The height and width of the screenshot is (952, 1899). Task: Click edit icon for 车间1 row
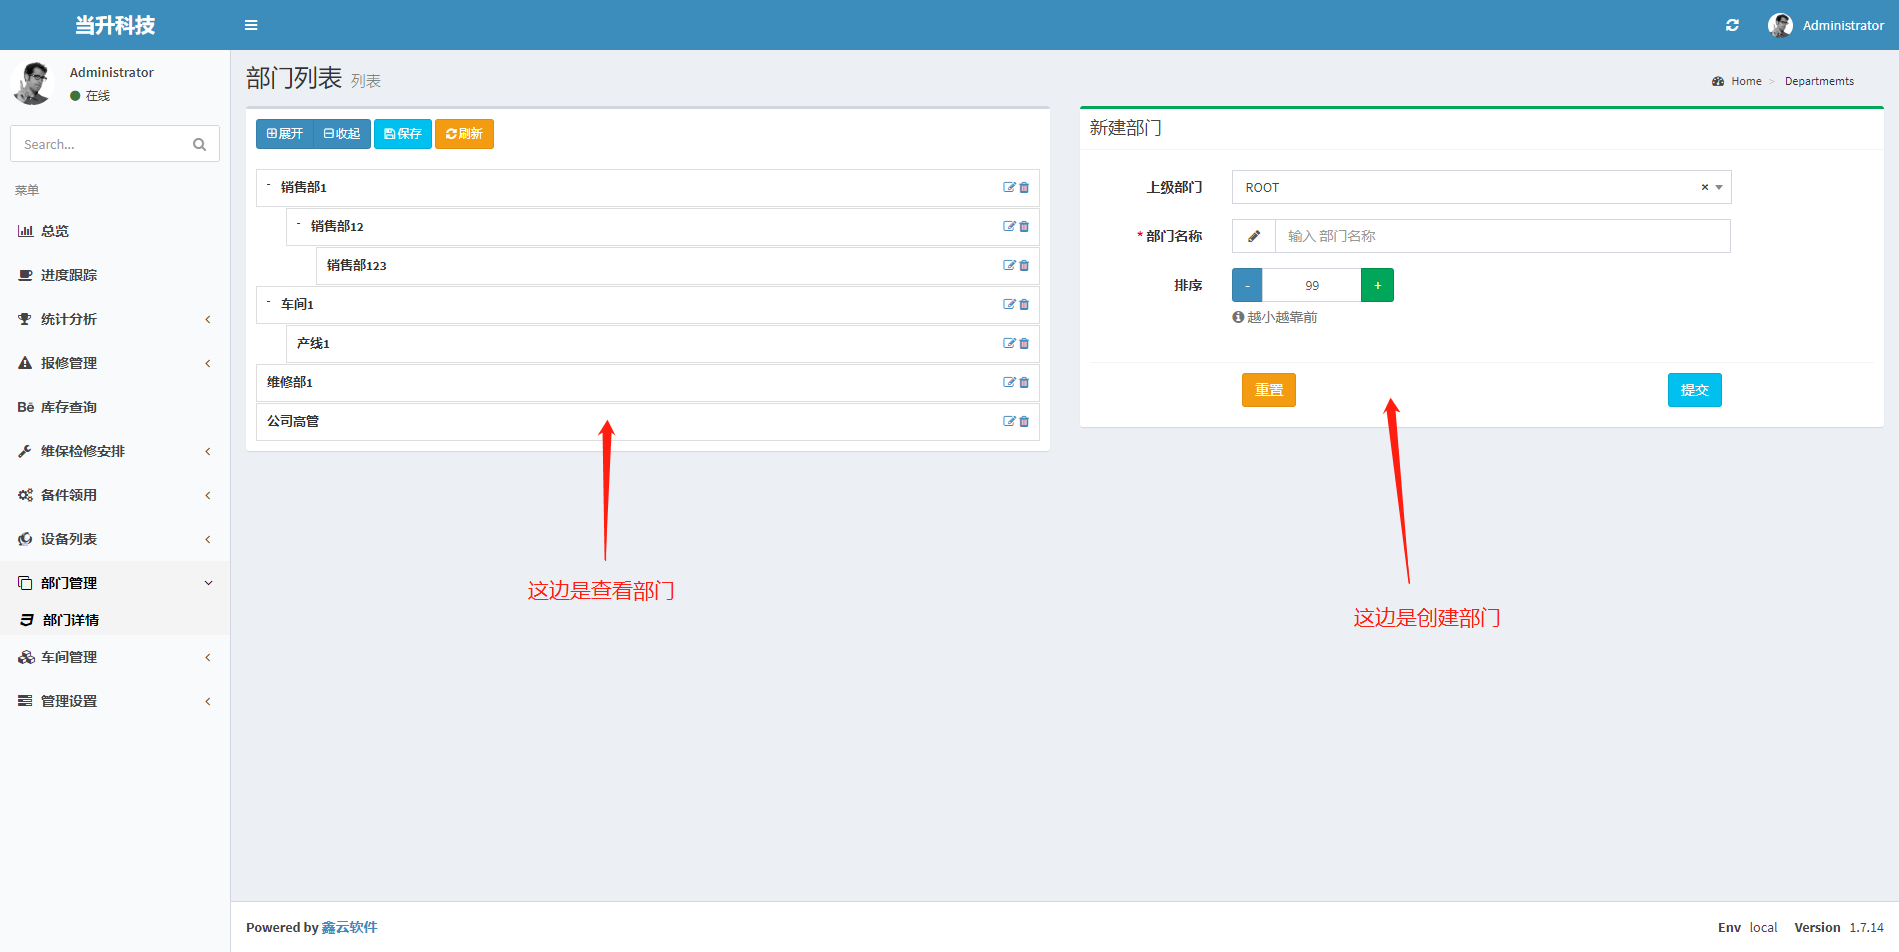pyautogui.click(x=1009, y=304)
